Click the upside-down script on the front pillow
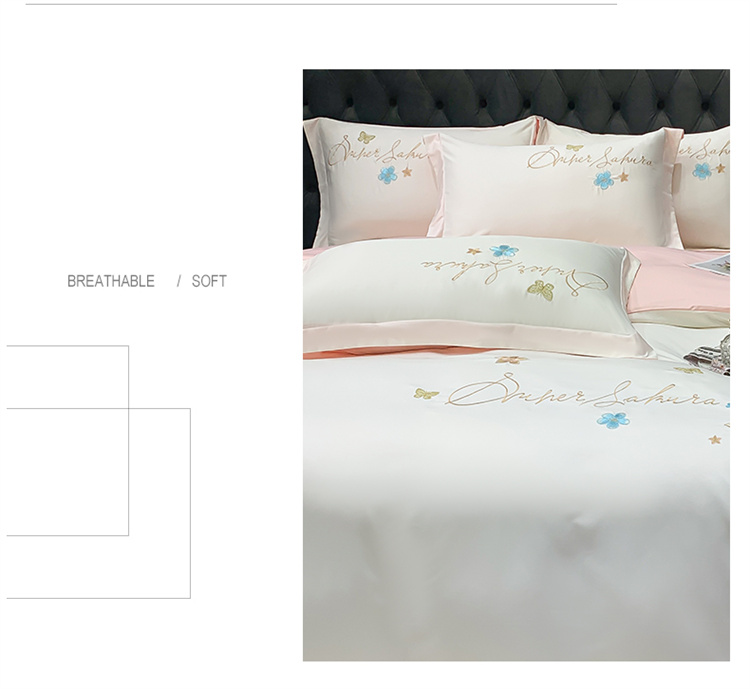 click(x=514, y=277)
